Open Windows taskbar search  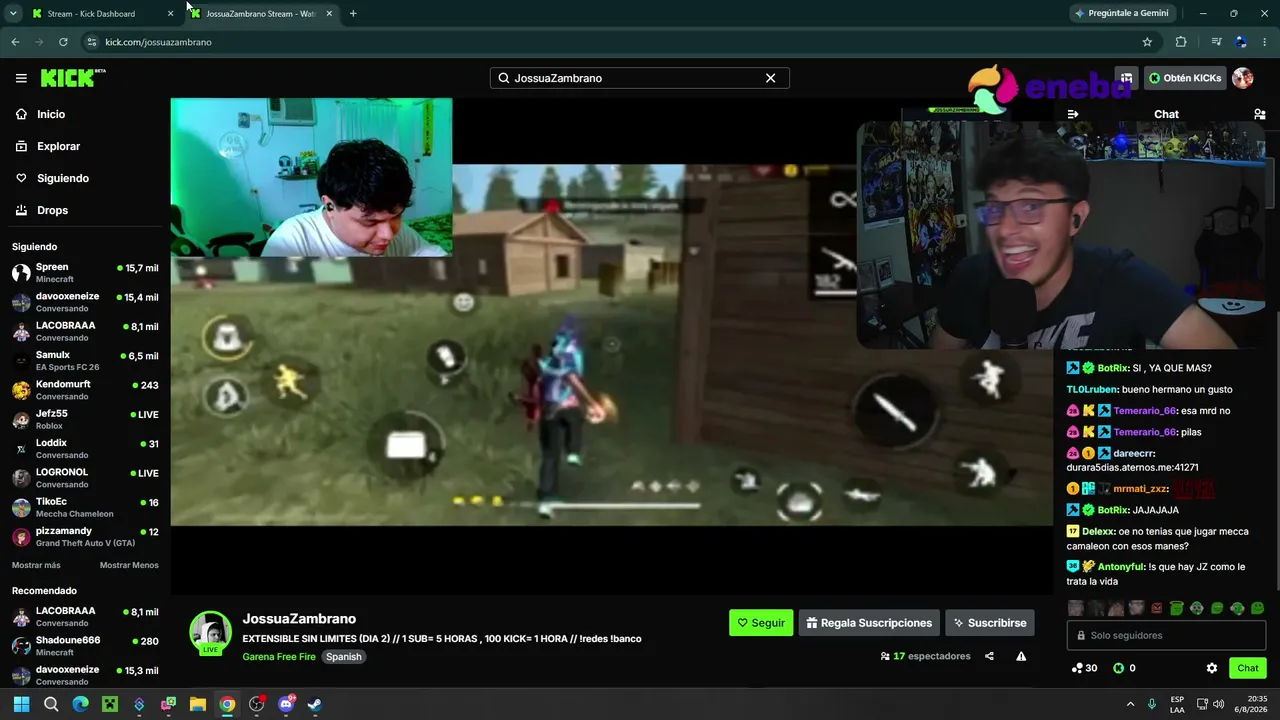[51, 704]
